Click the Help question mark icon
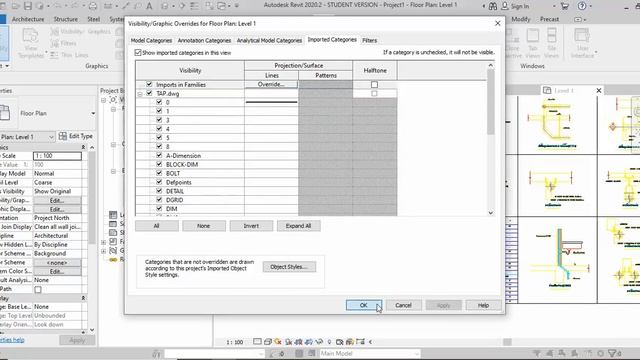The image size is (640, 360). [x=582, y=6]
